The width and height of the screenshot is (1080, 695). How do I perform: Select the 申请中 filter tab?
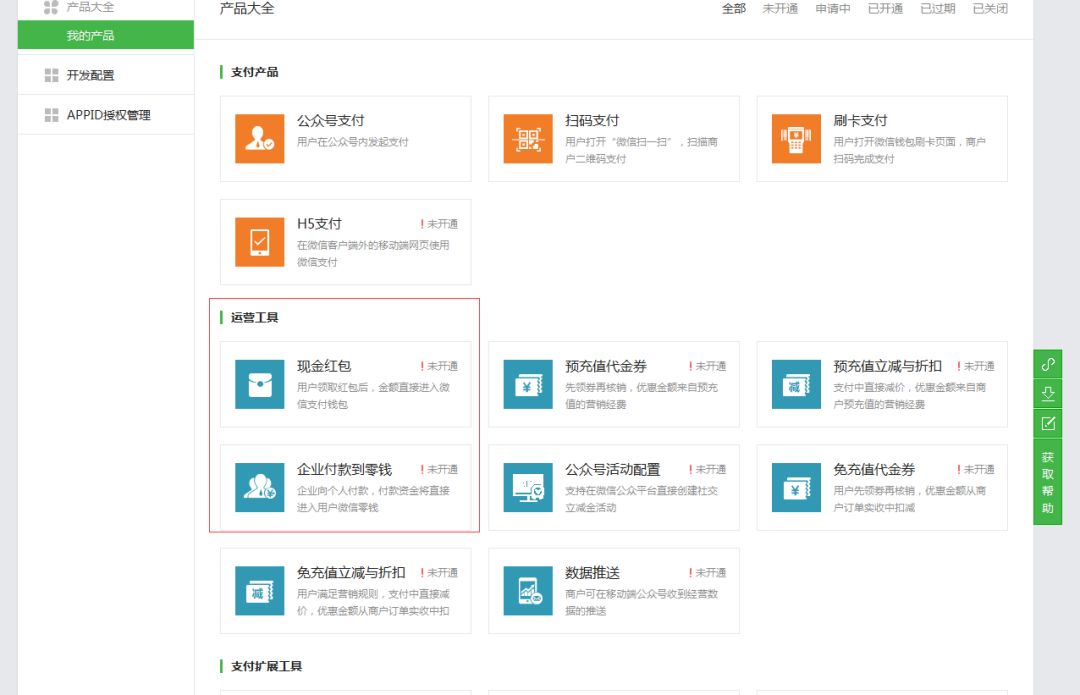(x=833, y=9)
